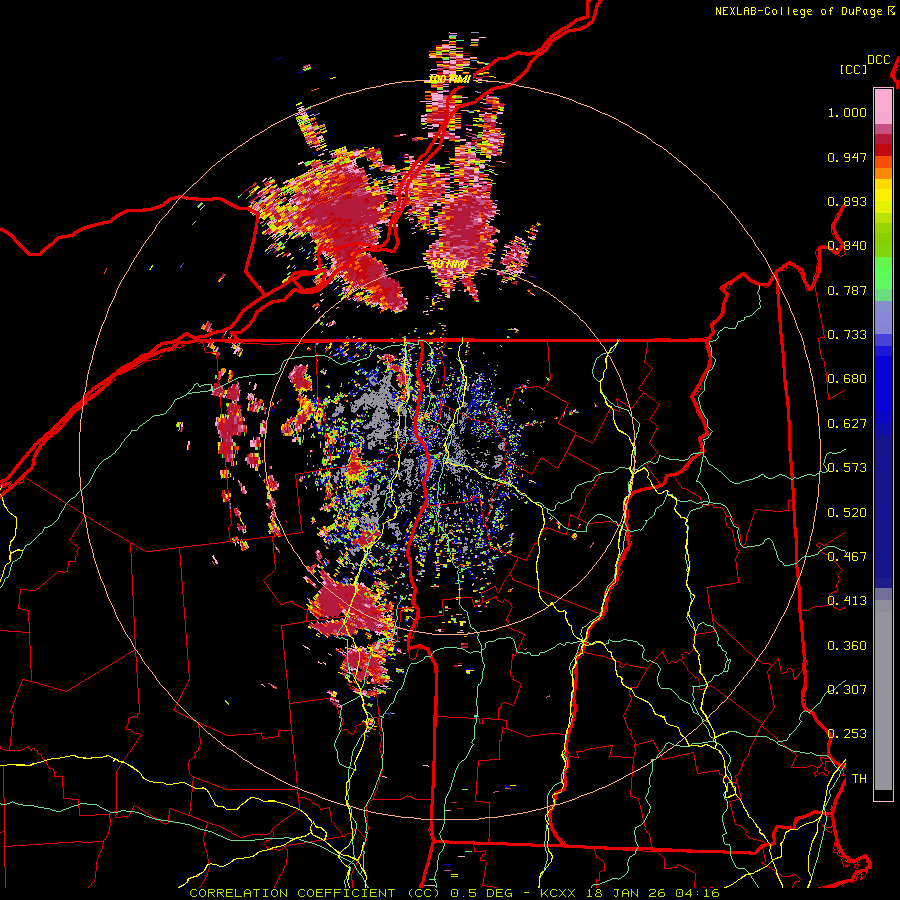
Task: Click the 50 NMI range ring label
Action: 449,264
